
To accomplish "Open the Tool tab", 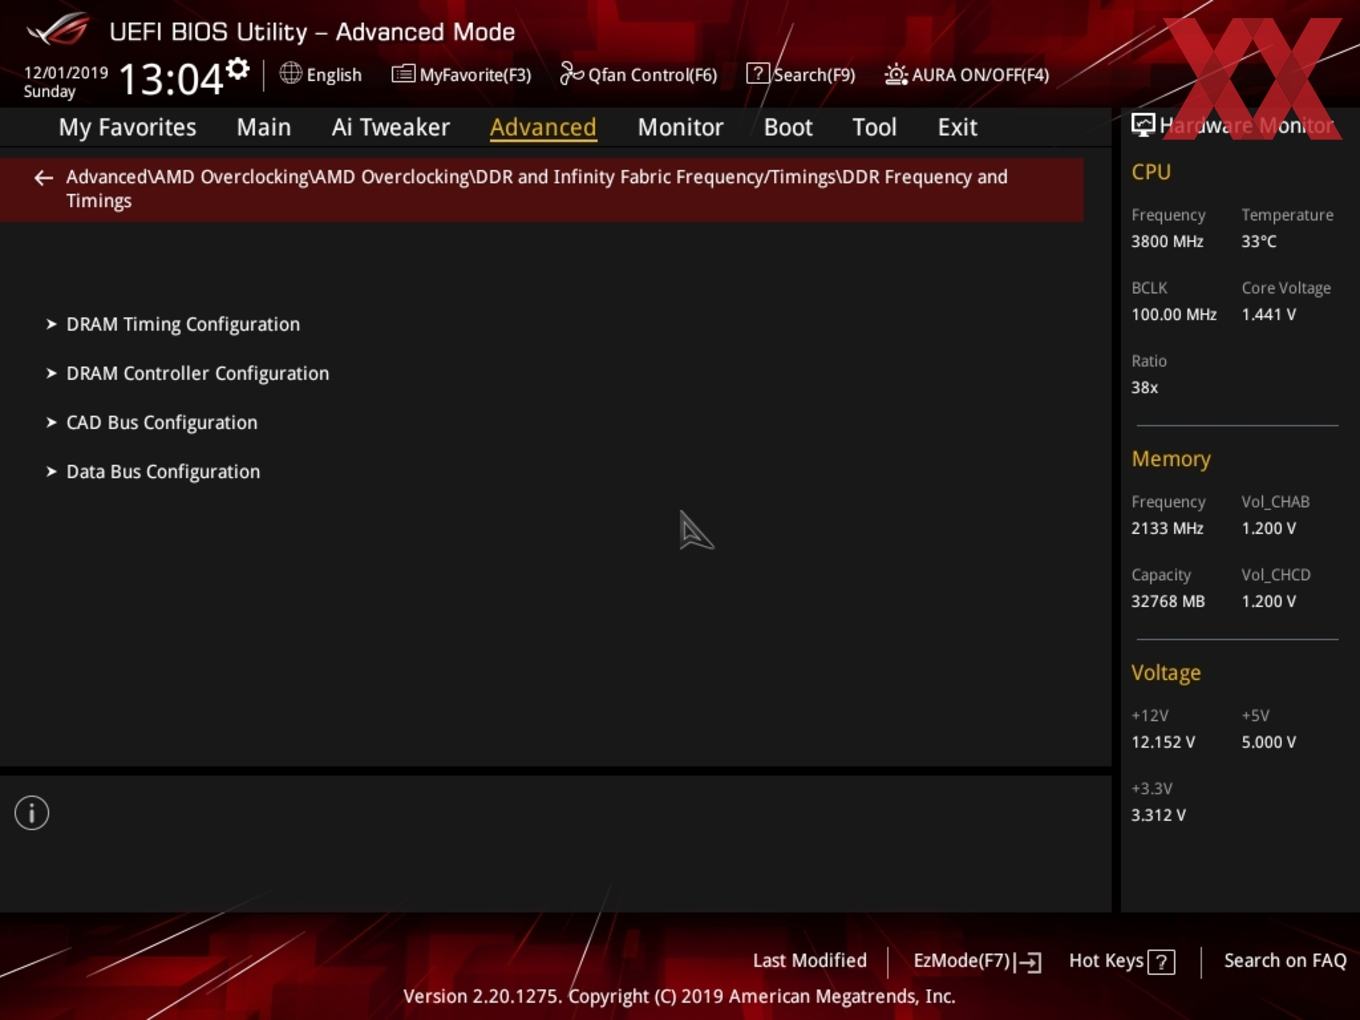I will click(874, 127).
